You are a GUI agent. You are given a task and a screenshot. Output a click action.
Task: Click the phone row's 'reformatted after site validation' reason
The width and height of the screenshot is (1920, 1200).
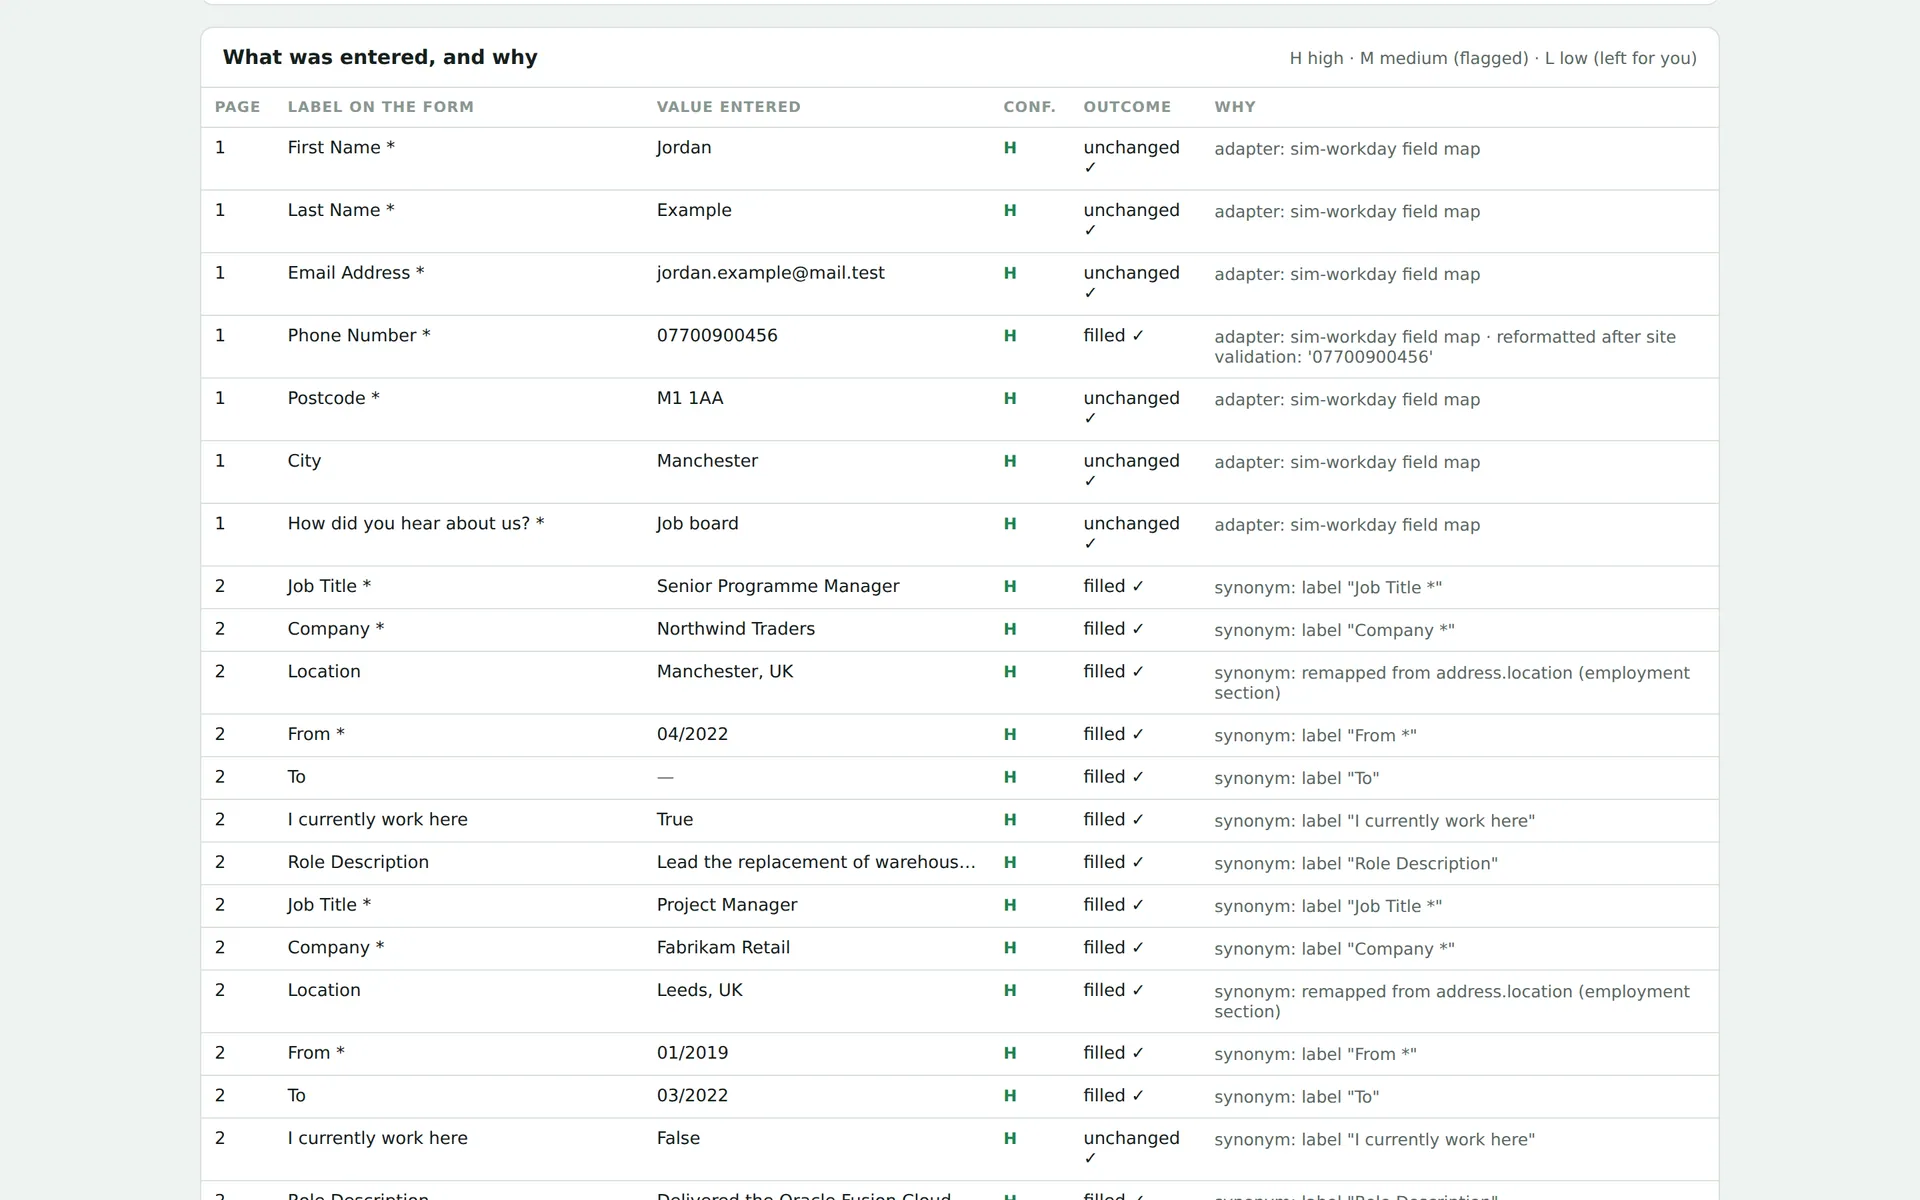(x=1445, y=347)
